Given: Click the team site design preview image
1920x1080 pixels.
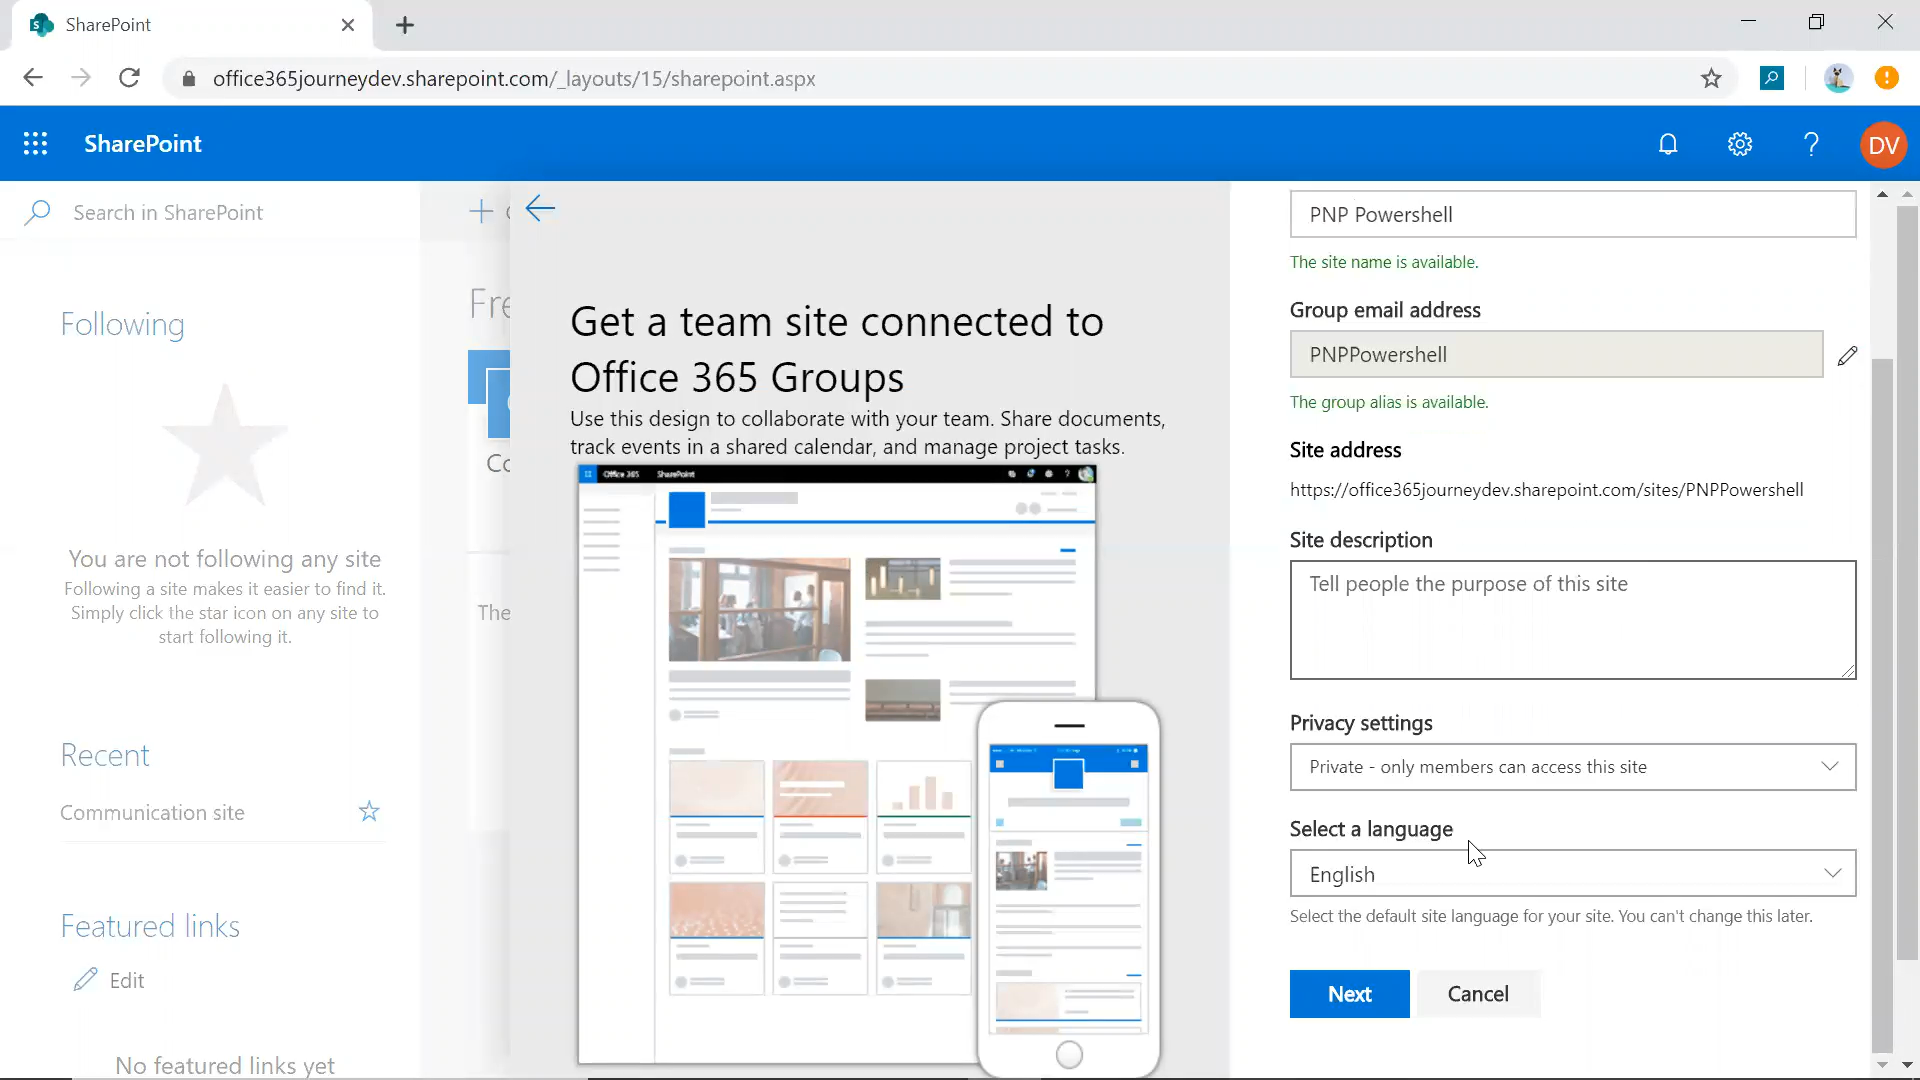Looking at the screenshot, I should pos(837,765).
